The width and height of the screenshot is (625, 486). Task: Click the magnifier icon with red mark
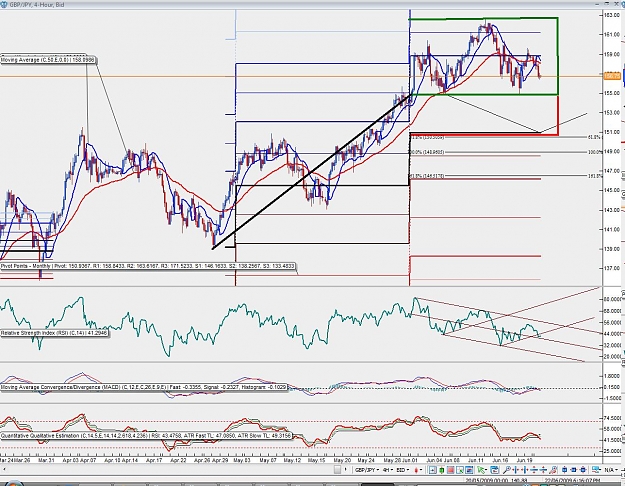(553, 470)
